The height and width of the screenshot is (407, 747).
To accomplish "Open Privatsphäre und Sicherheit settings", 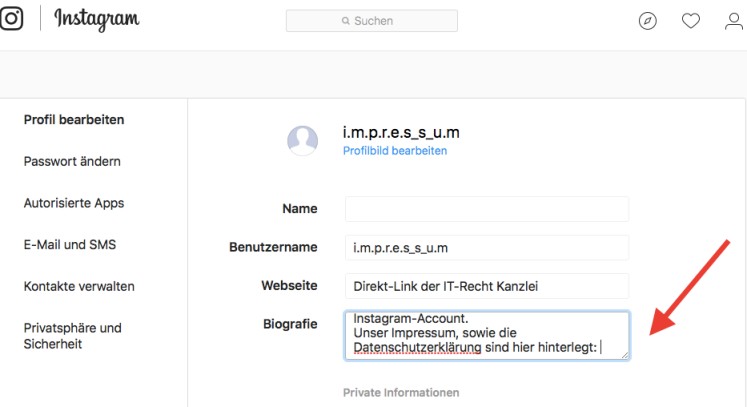I will [x=72, y=336].
